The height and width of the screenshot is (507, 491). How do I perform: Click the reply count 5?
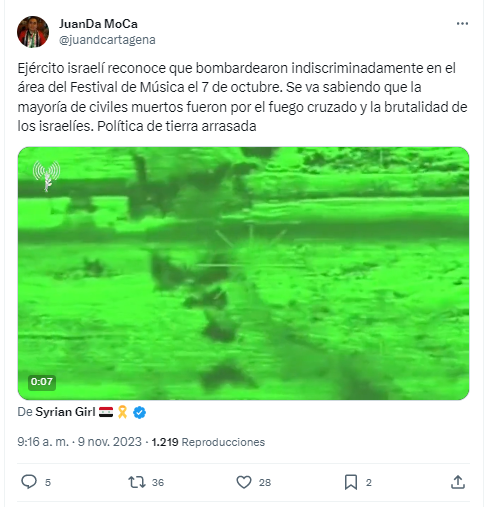(48, 482)
